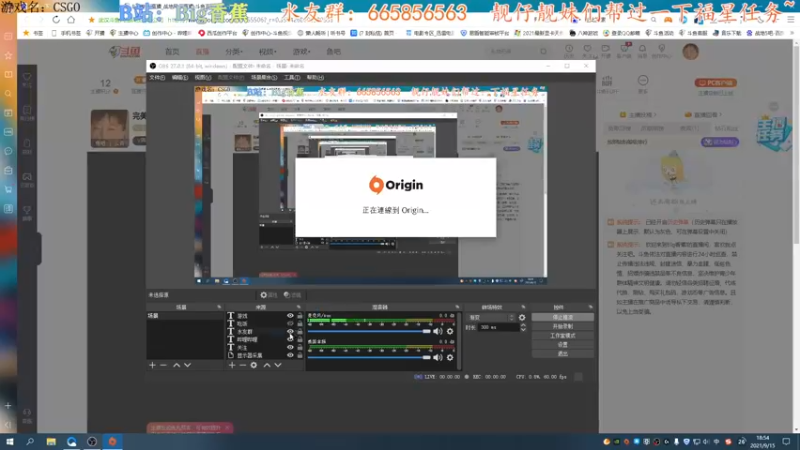Open Windows Start menu
The image size is (800, 450).
coord(9,441)
